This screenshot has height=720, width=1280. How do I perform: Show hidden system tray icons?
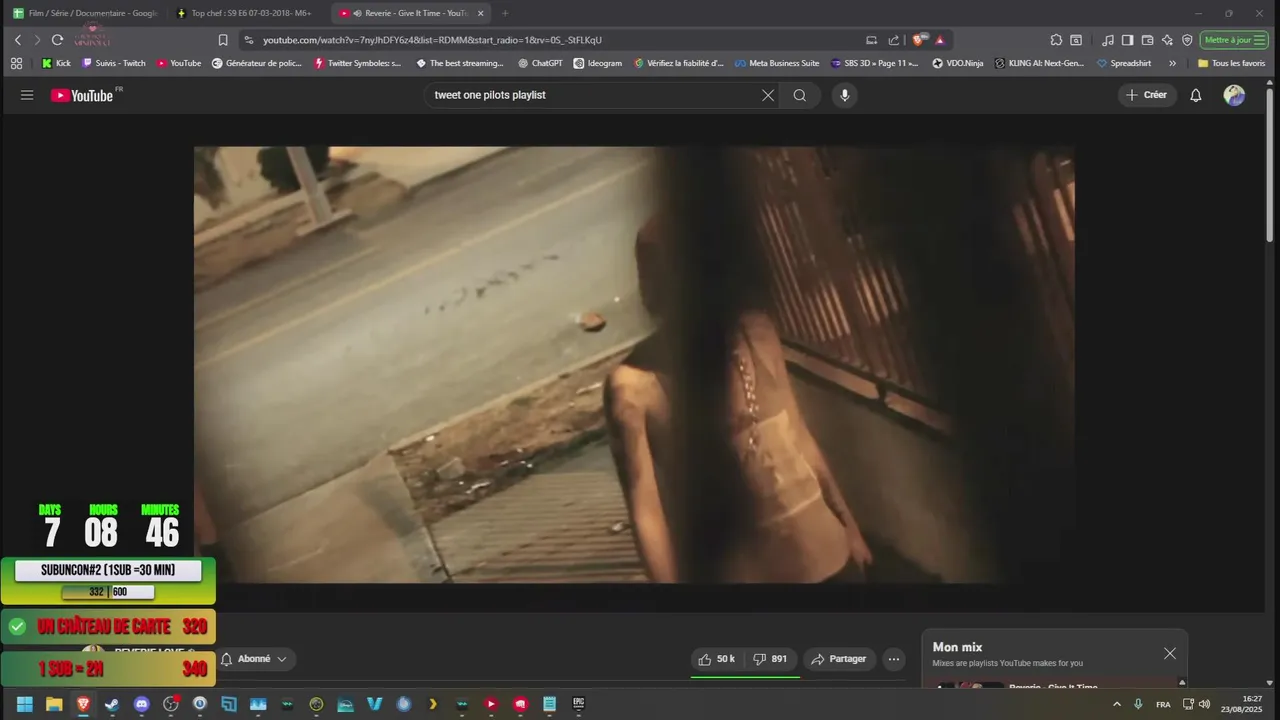tap(1117, 704)
